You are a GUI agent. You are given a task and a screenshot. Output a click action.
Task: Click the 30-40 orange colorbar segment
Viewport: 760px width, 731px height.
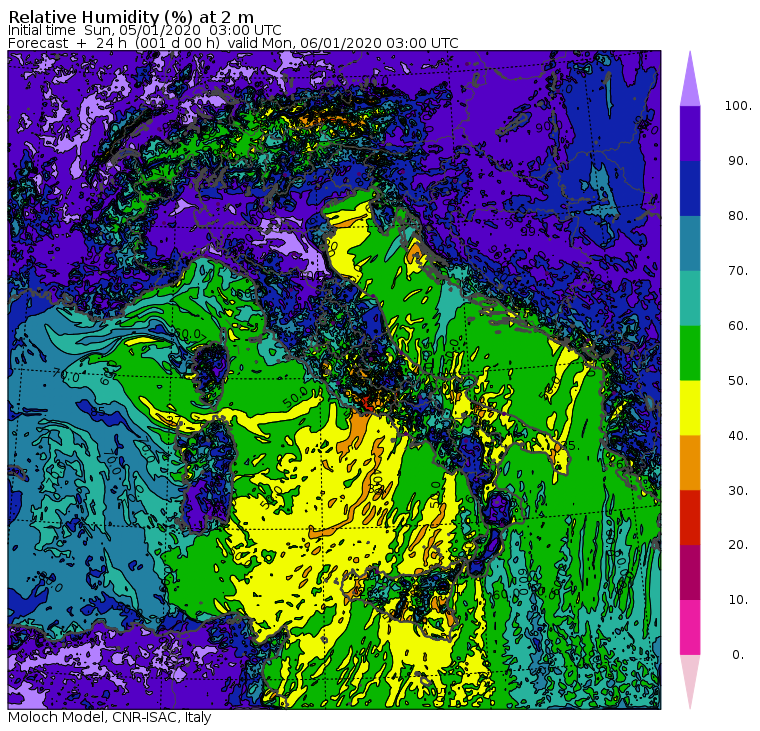coord(690,463)
